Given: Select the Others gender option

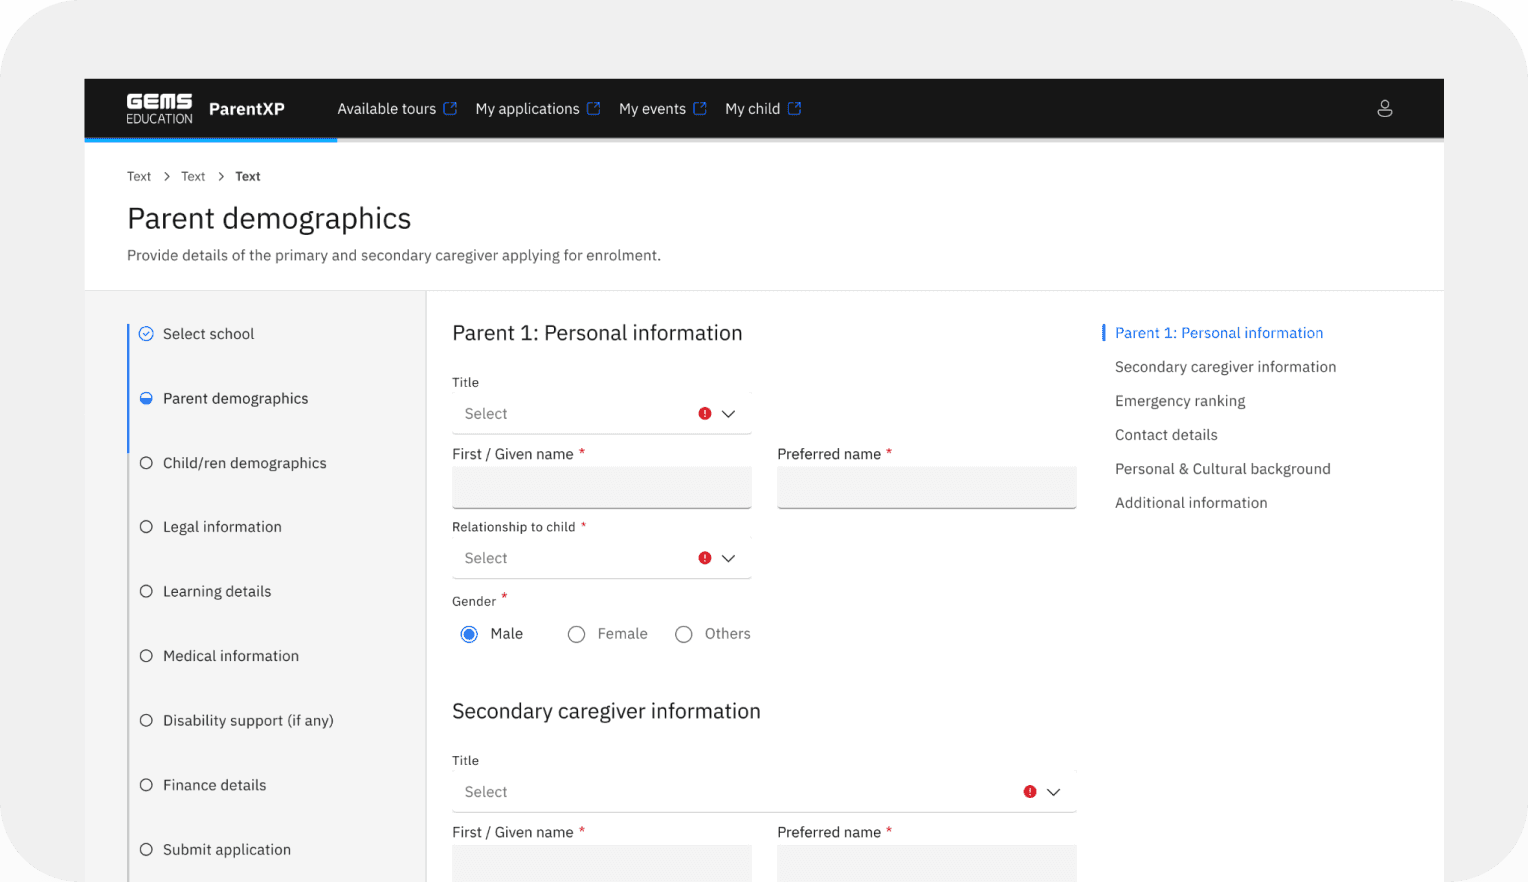Looking at the screenshot, I should (x=684, y=634).
